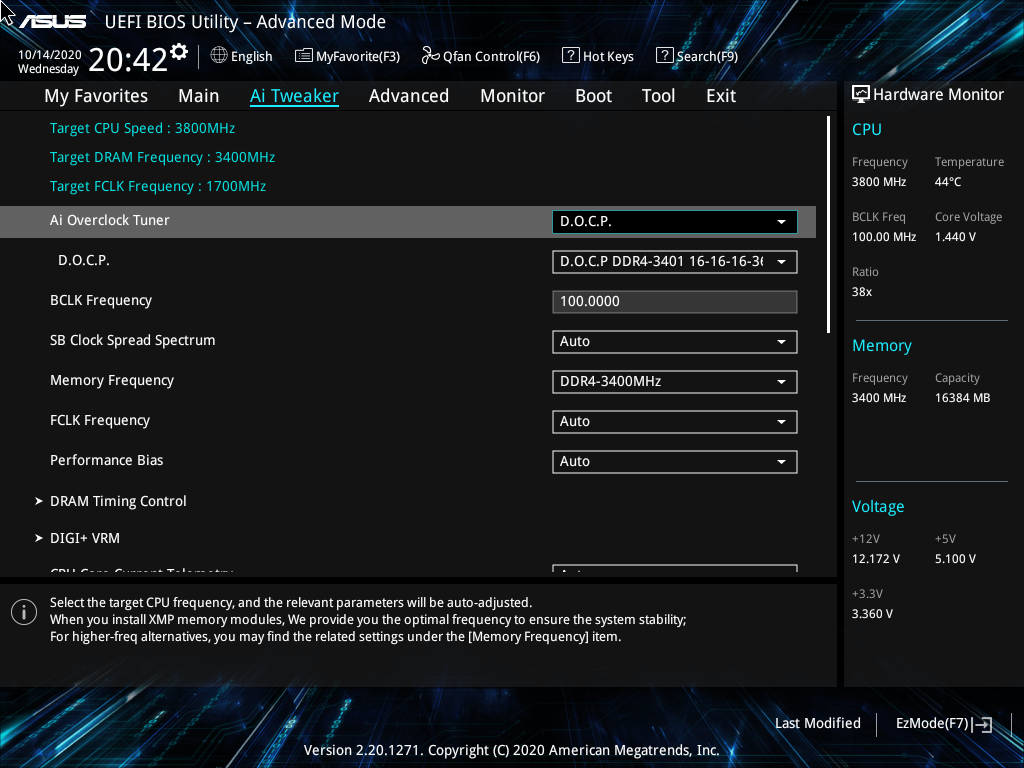Click the EzMode exit arrow icon
The width and height of the screenshot is (1024, 768).
[982, 724]
